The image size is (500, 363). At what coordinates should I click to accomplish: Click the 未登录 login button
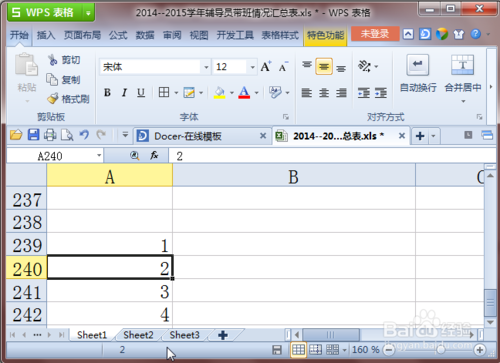click(x=375, y=34)
